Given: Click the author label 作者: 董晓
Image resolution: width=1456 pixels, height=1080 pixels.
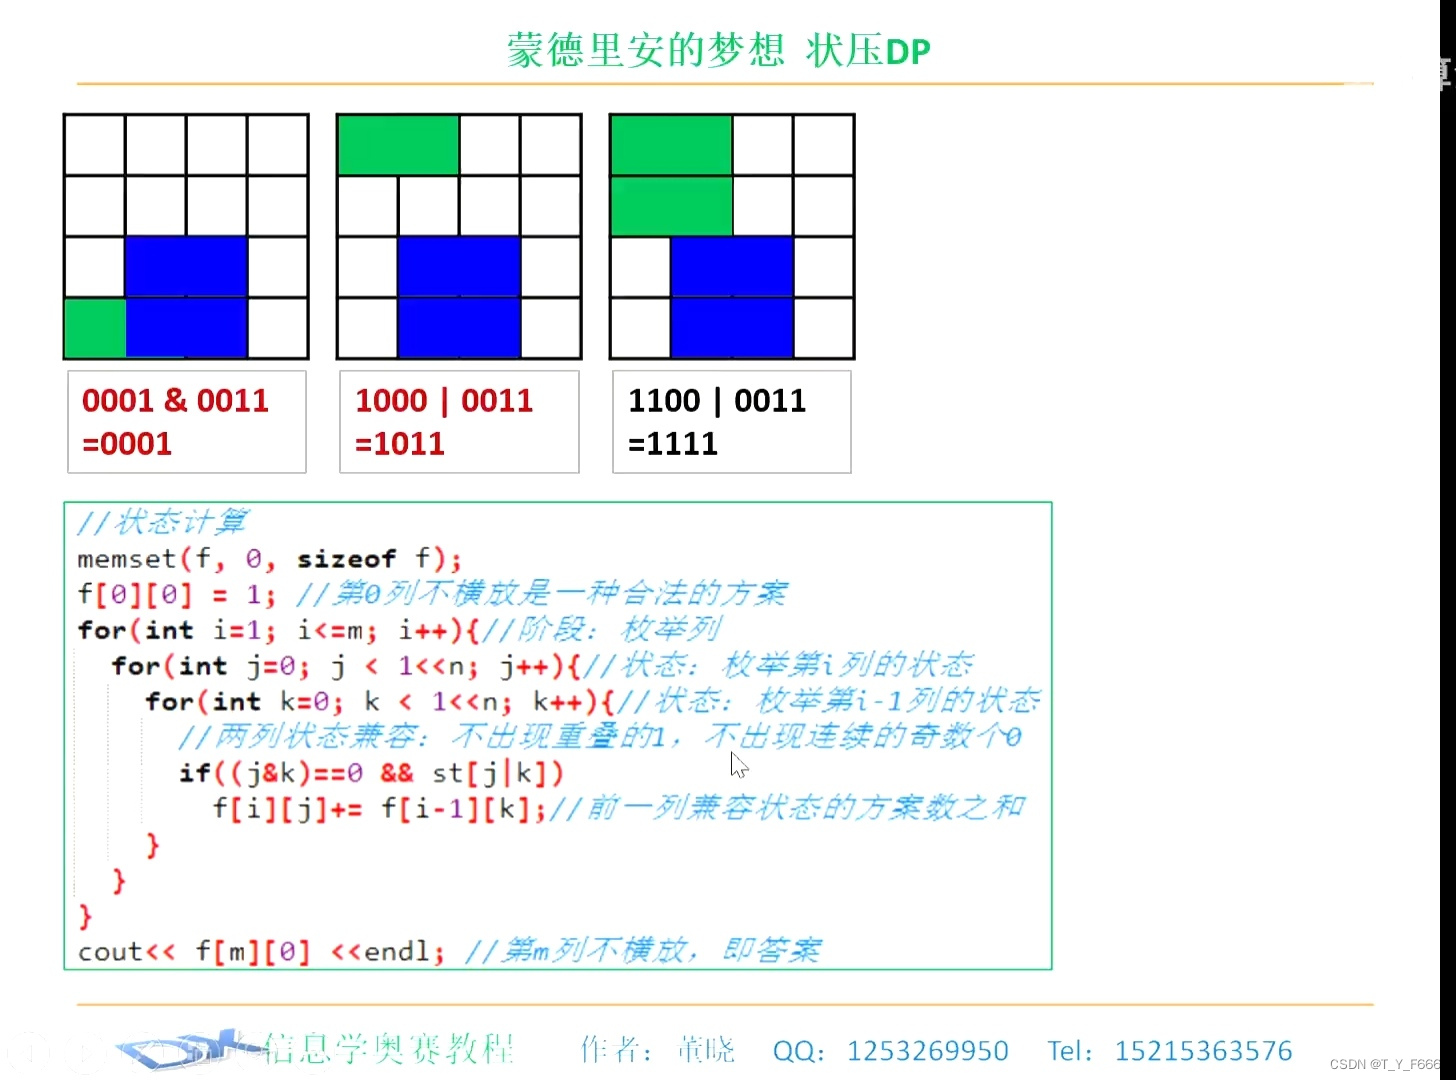Looking at the screenshot, I should point(658,1050).
